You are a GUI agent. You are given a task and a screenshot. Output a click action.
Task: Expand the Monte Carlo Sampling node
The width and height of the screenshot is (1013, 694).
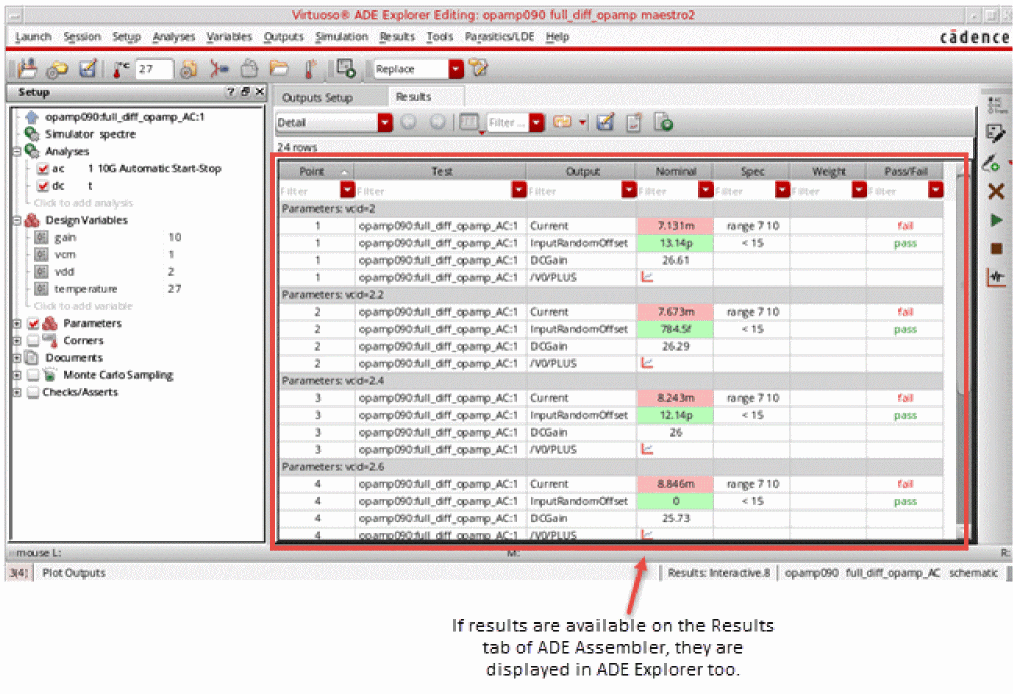pos(17,375)
